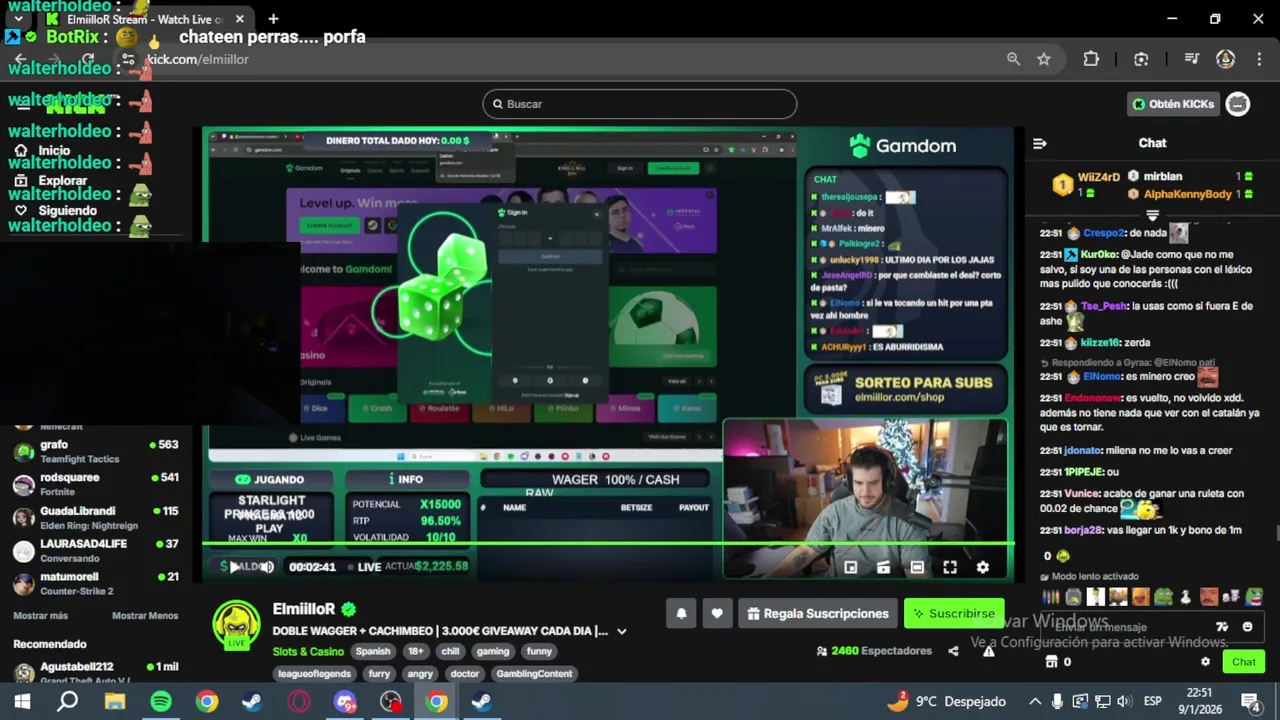The height and width of the screenshot is (720, 1280).
Task: Insert the goose emote from quick emotes
Action: tap(1185, 597)
